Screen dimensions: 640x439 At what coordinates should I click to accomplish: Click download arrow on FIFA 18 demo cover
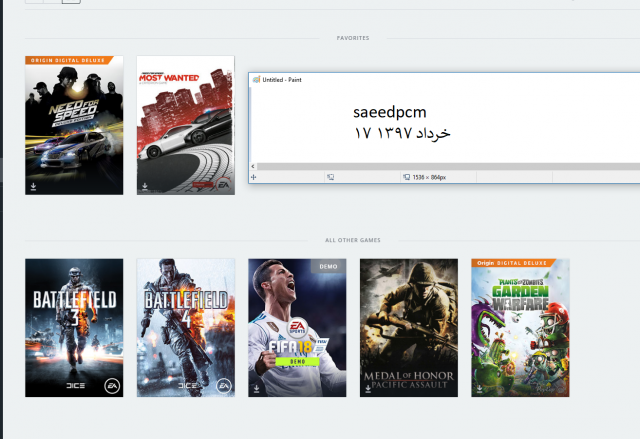(x=257, y=388)
